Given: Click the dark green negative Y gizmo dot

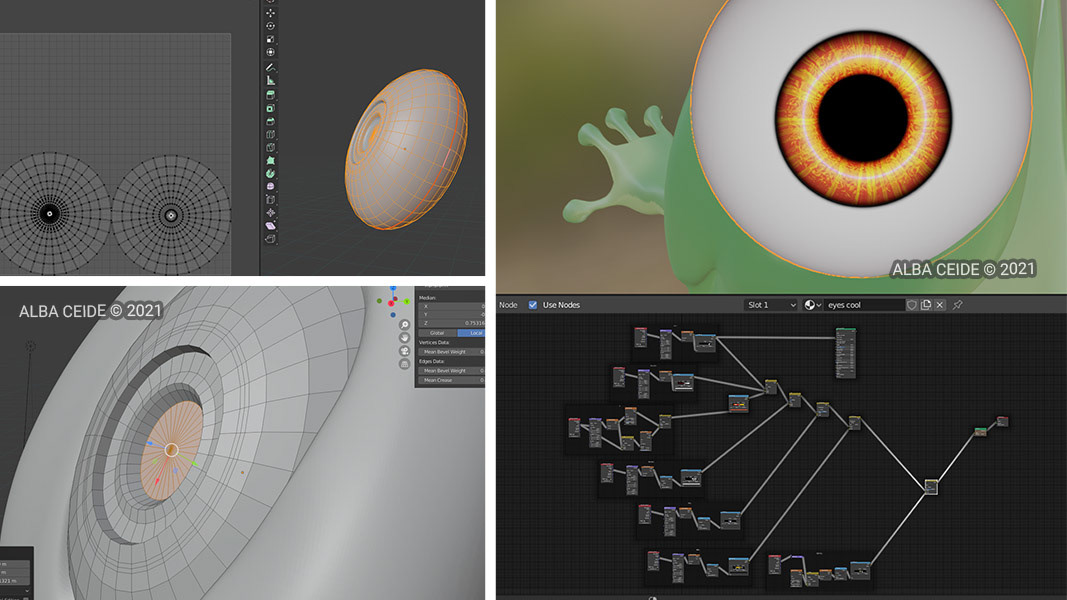Looking at the screenshot, I should point(379,301).
